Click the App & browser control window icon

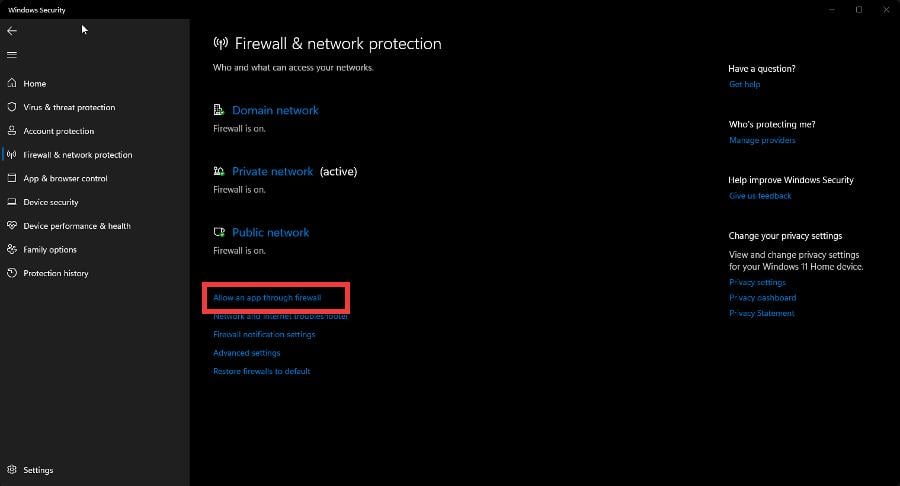[x=11, y=178]
